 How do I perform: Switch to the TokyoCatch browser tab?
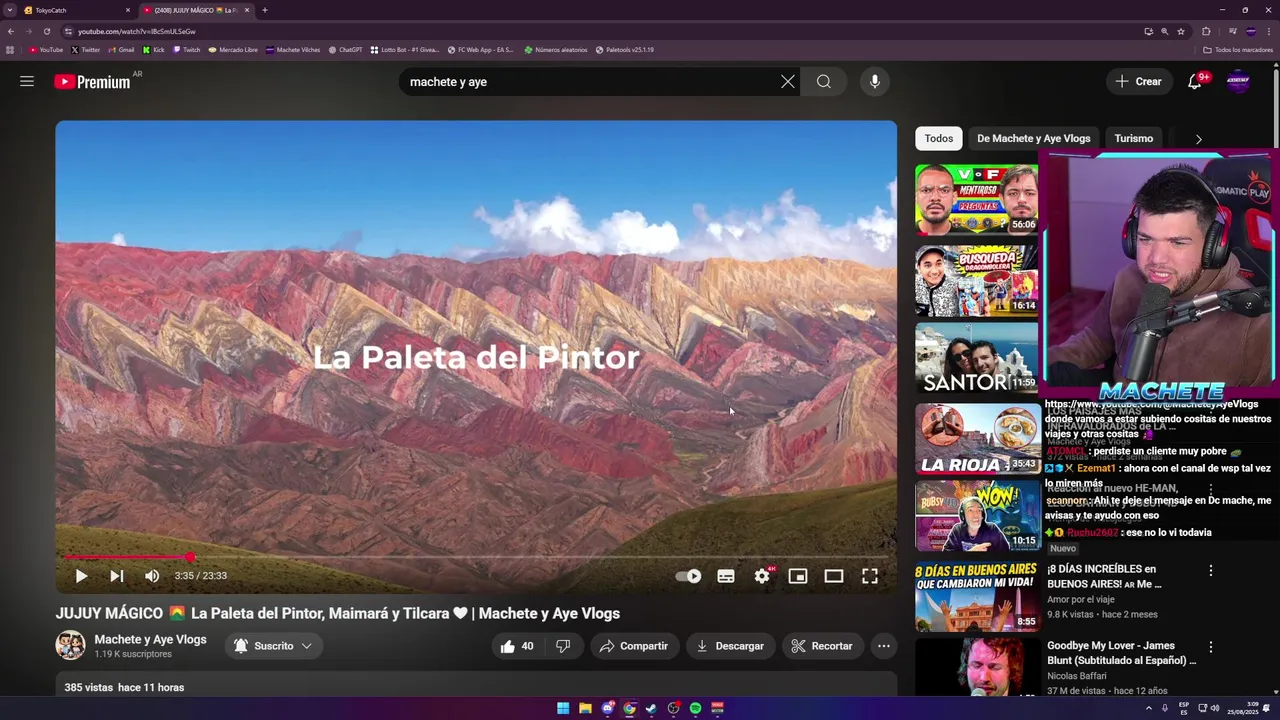click(x=75, y=10)
